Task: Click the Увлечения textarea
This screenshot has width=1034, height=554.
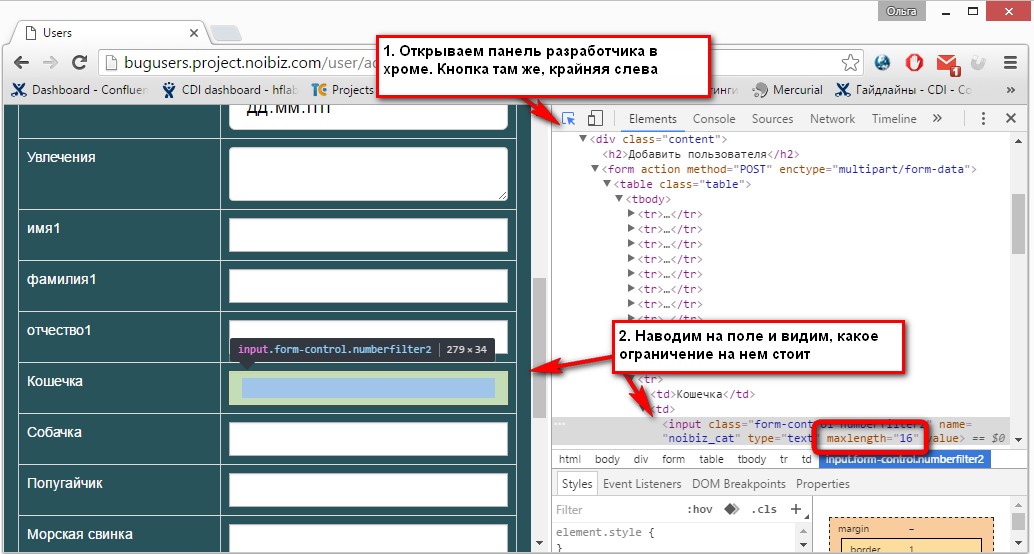Action: [x=369, y=173]
